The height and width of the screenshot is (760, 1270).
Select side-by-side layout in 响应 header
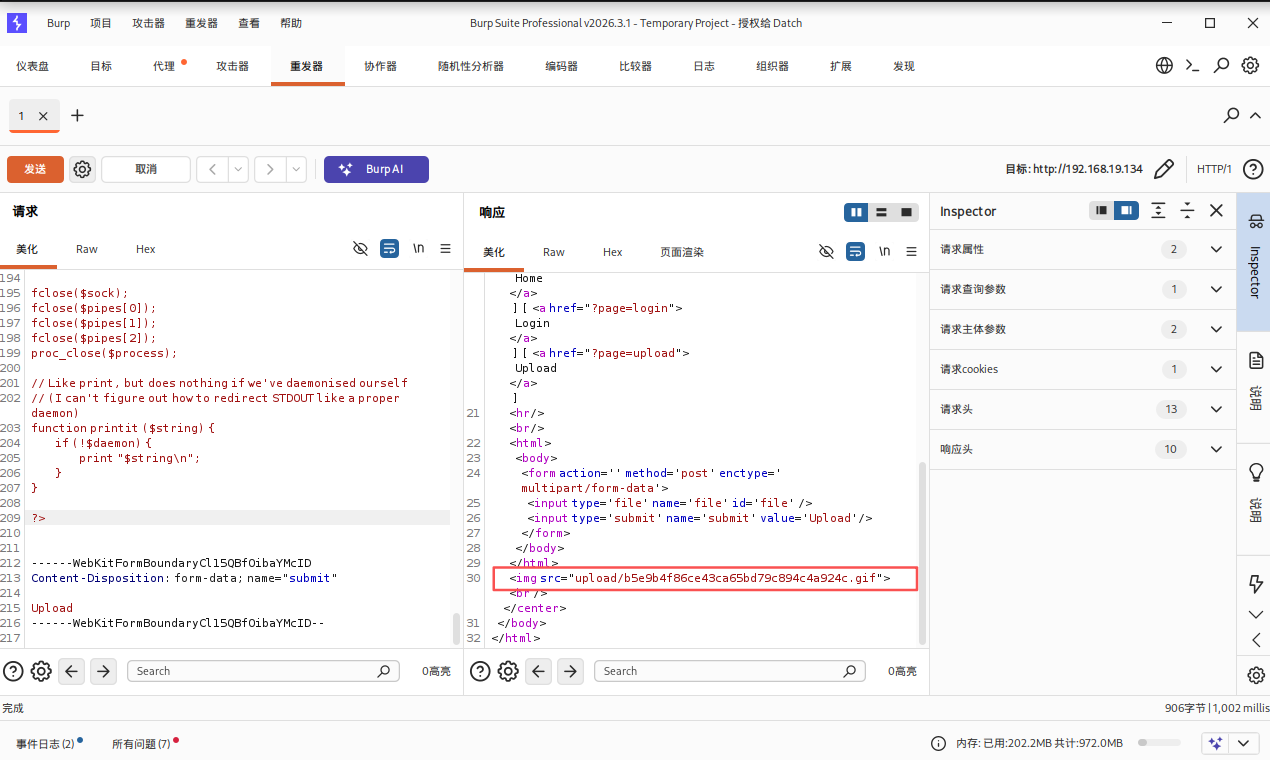856,212
